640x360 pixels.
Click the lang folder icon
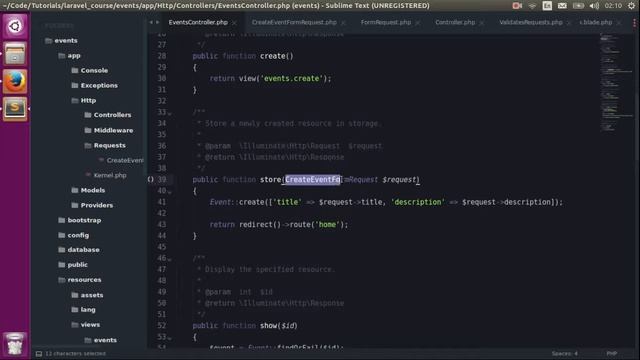point(75,310)
